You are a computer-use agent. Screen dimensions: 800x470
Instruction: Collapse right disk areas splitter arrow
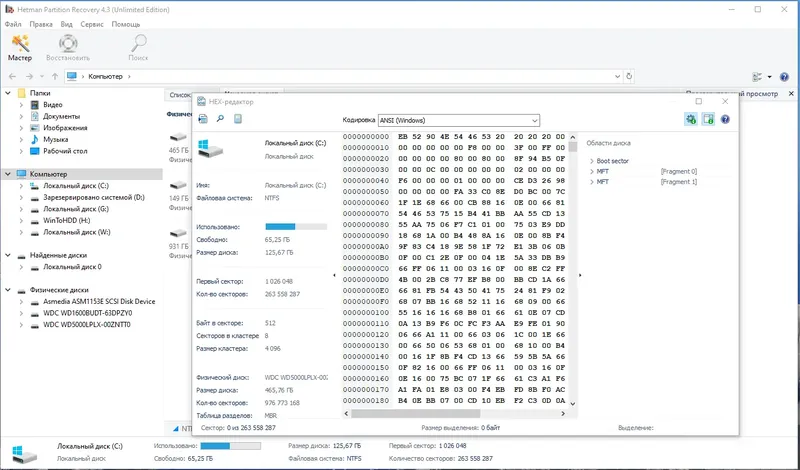pos(580,276)
